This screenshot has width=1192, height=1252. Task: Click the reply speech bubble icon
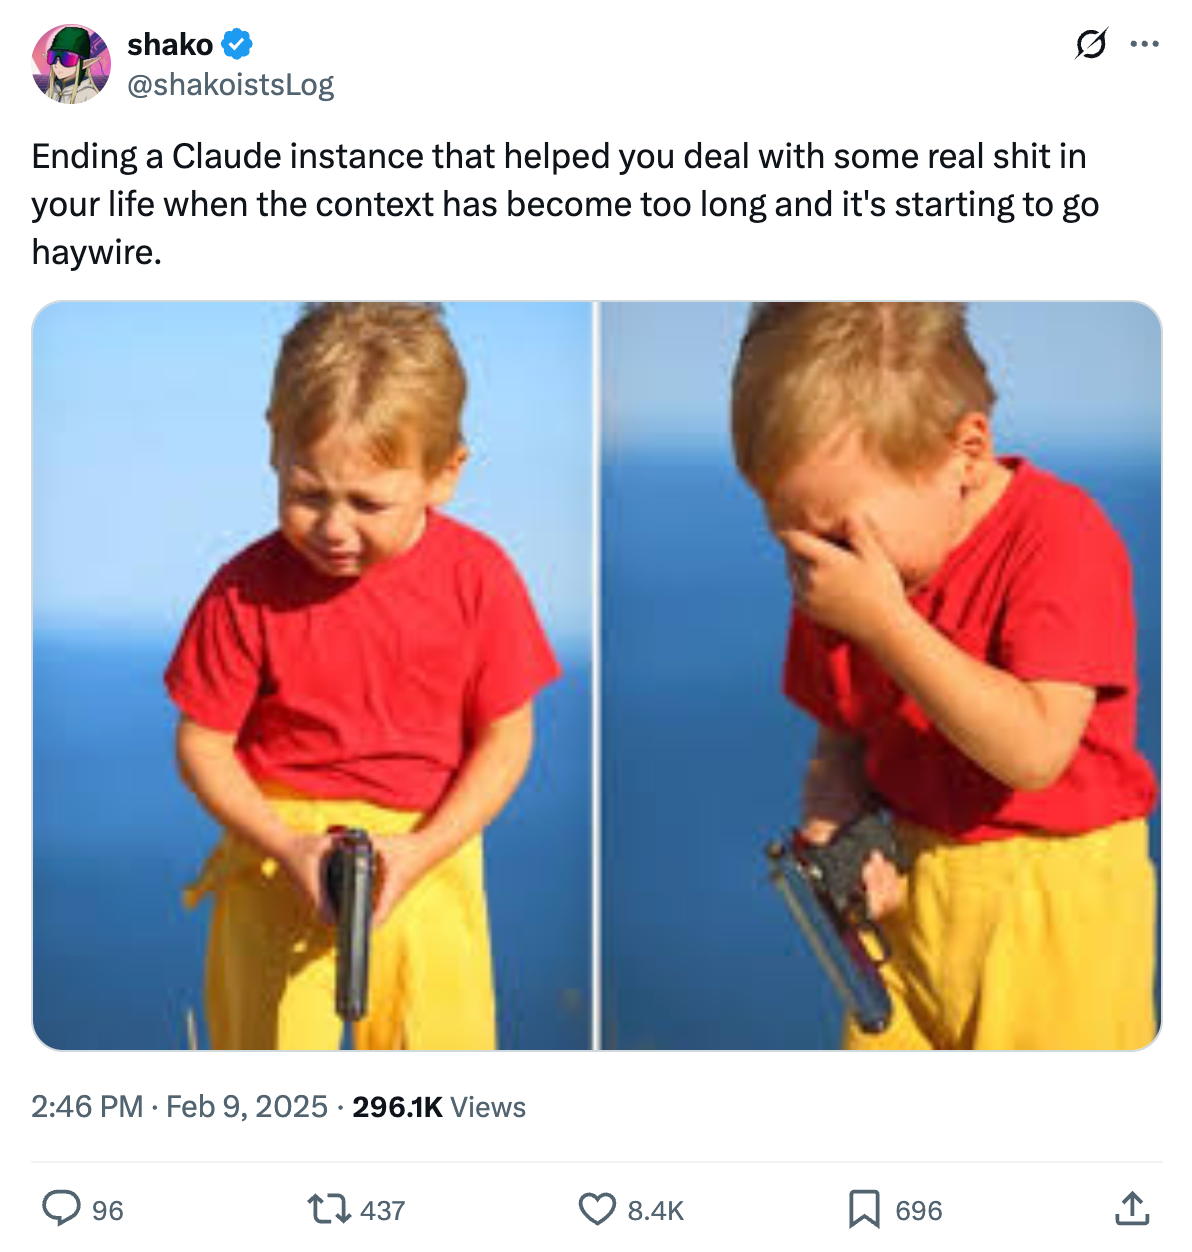coord(61,1209)
